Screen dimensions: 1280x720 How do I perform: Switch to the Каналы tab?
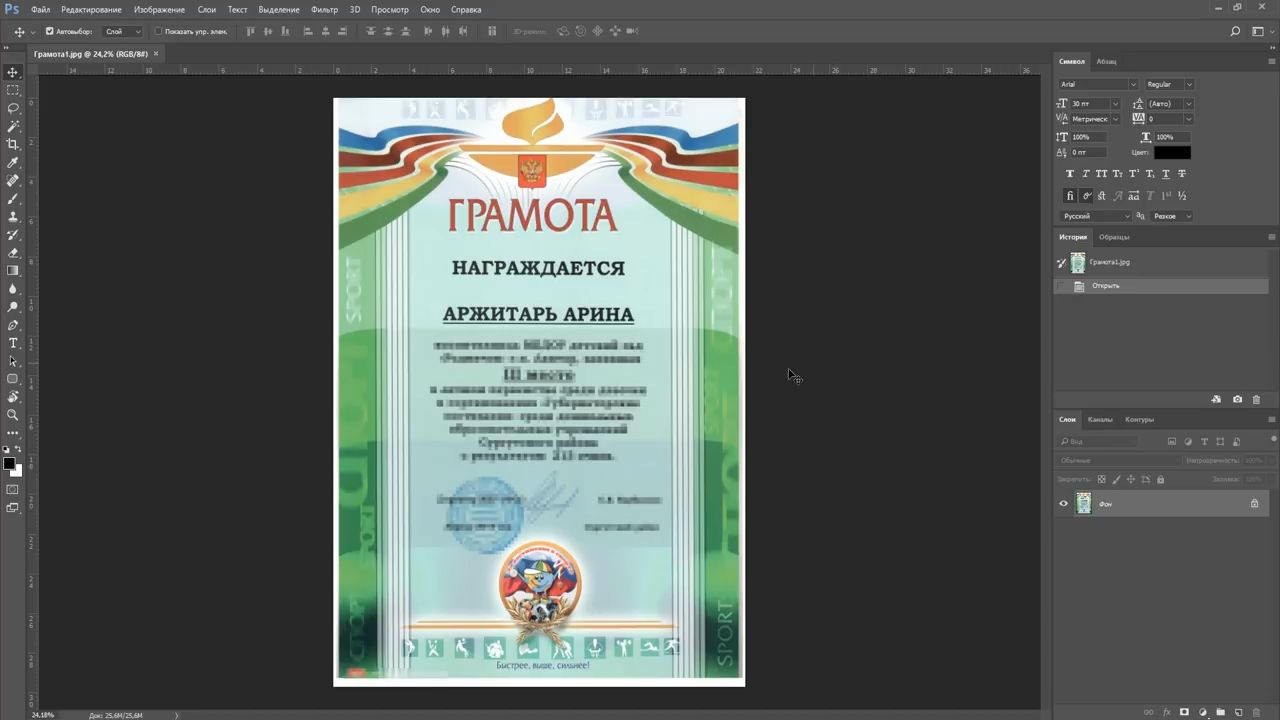click(x=1100, y=419)
